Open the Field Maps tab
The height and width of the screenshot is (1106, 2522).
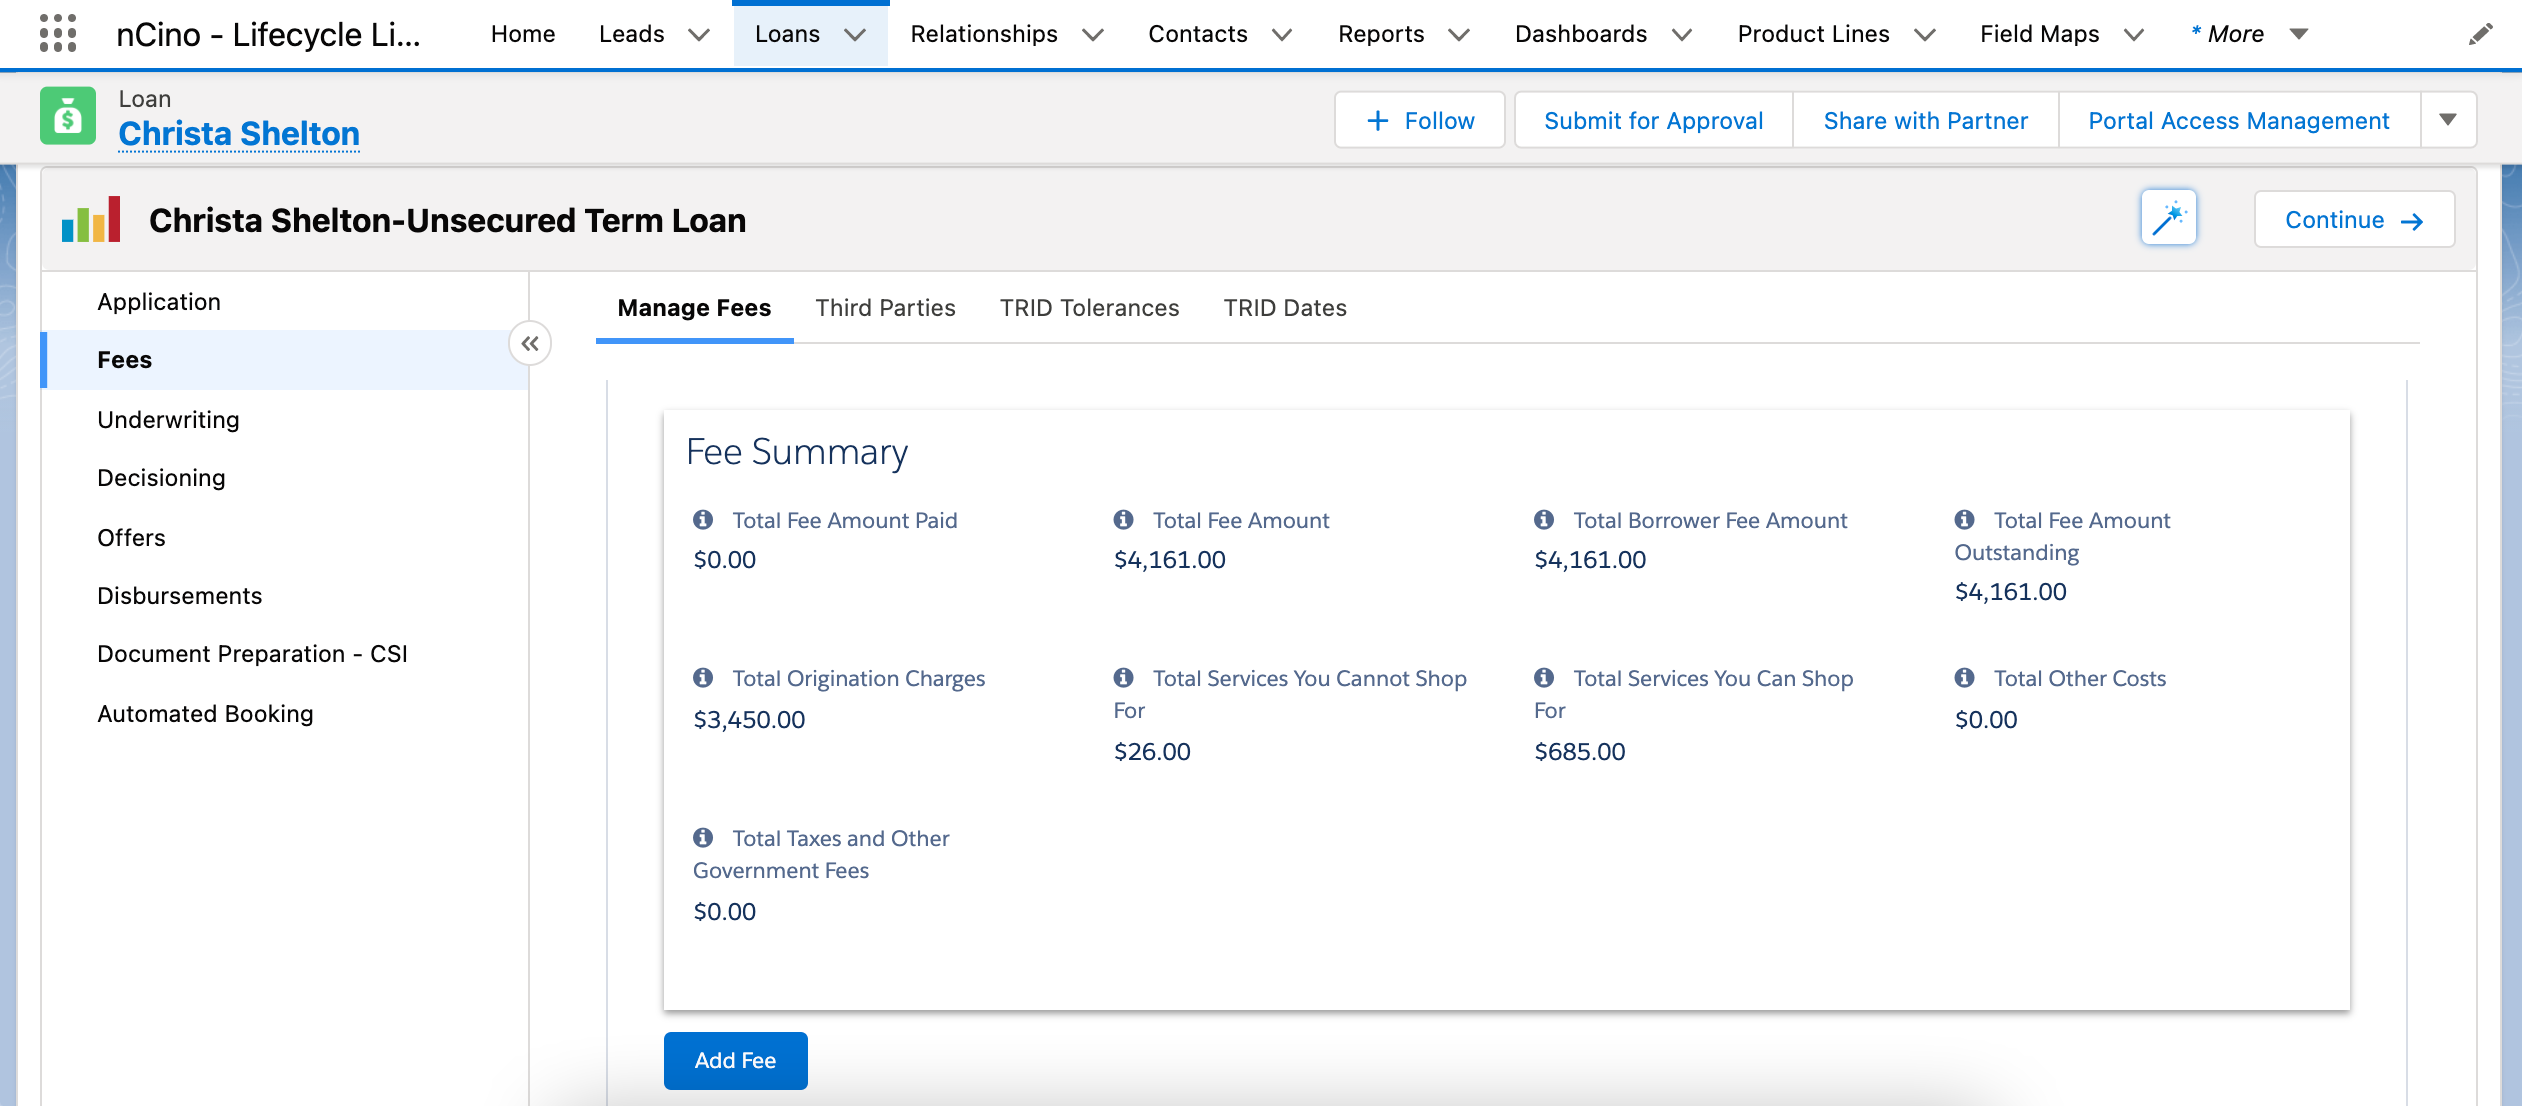pos(2039,34)
